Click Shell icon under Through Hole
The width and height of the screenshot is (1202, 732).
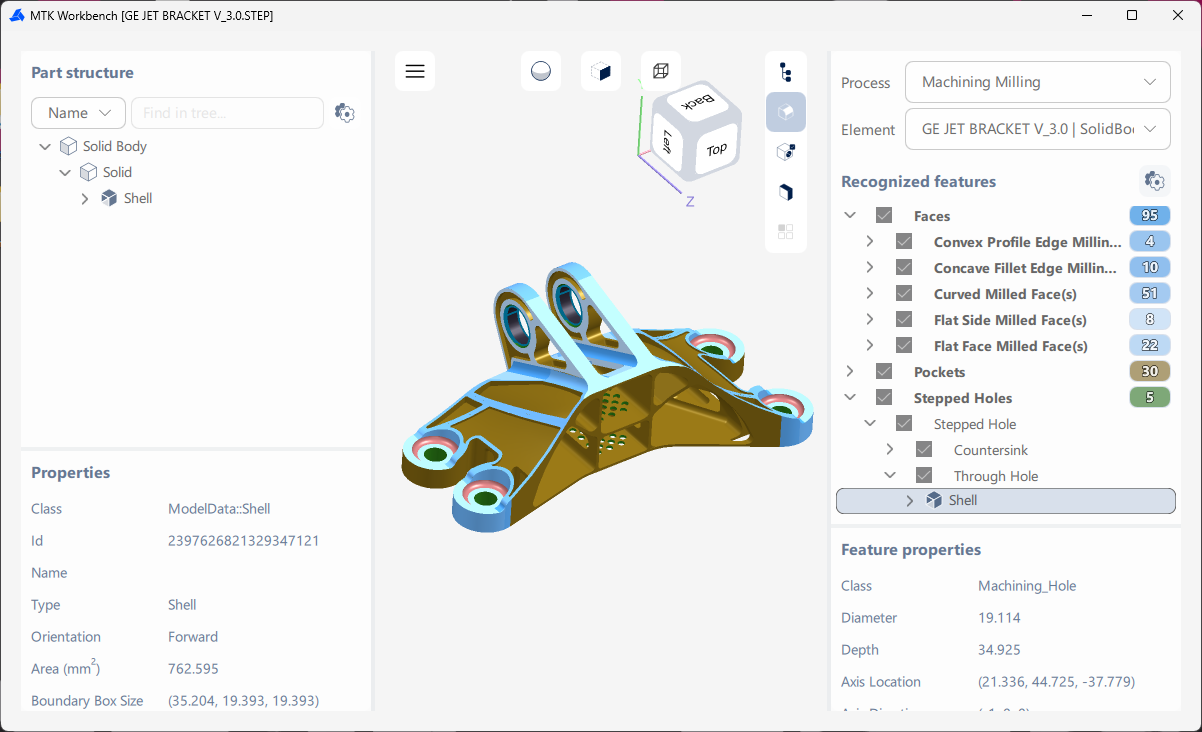tap(934, 500)
